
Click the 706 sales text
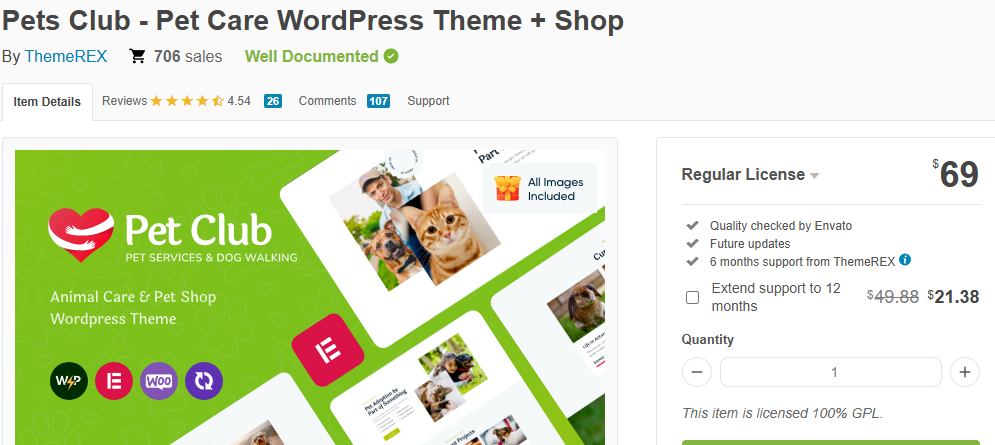coord(188,56)
